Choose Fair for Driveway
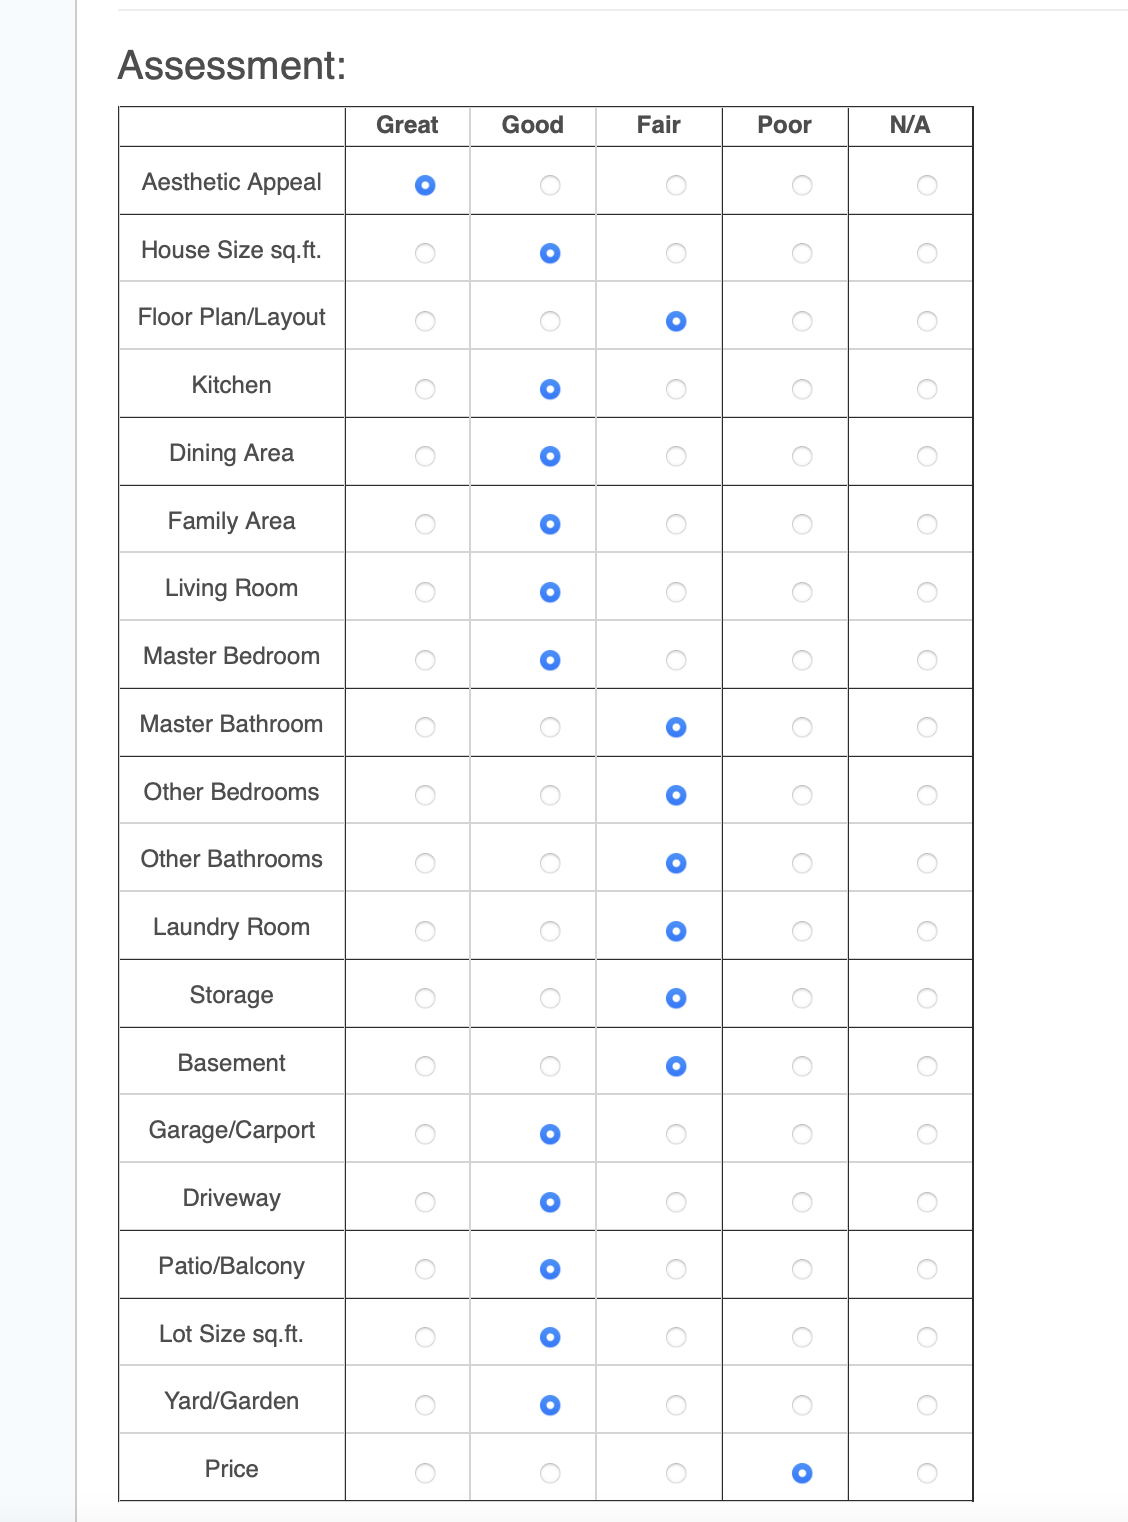1128x1522 pixels. (676, 1202)
